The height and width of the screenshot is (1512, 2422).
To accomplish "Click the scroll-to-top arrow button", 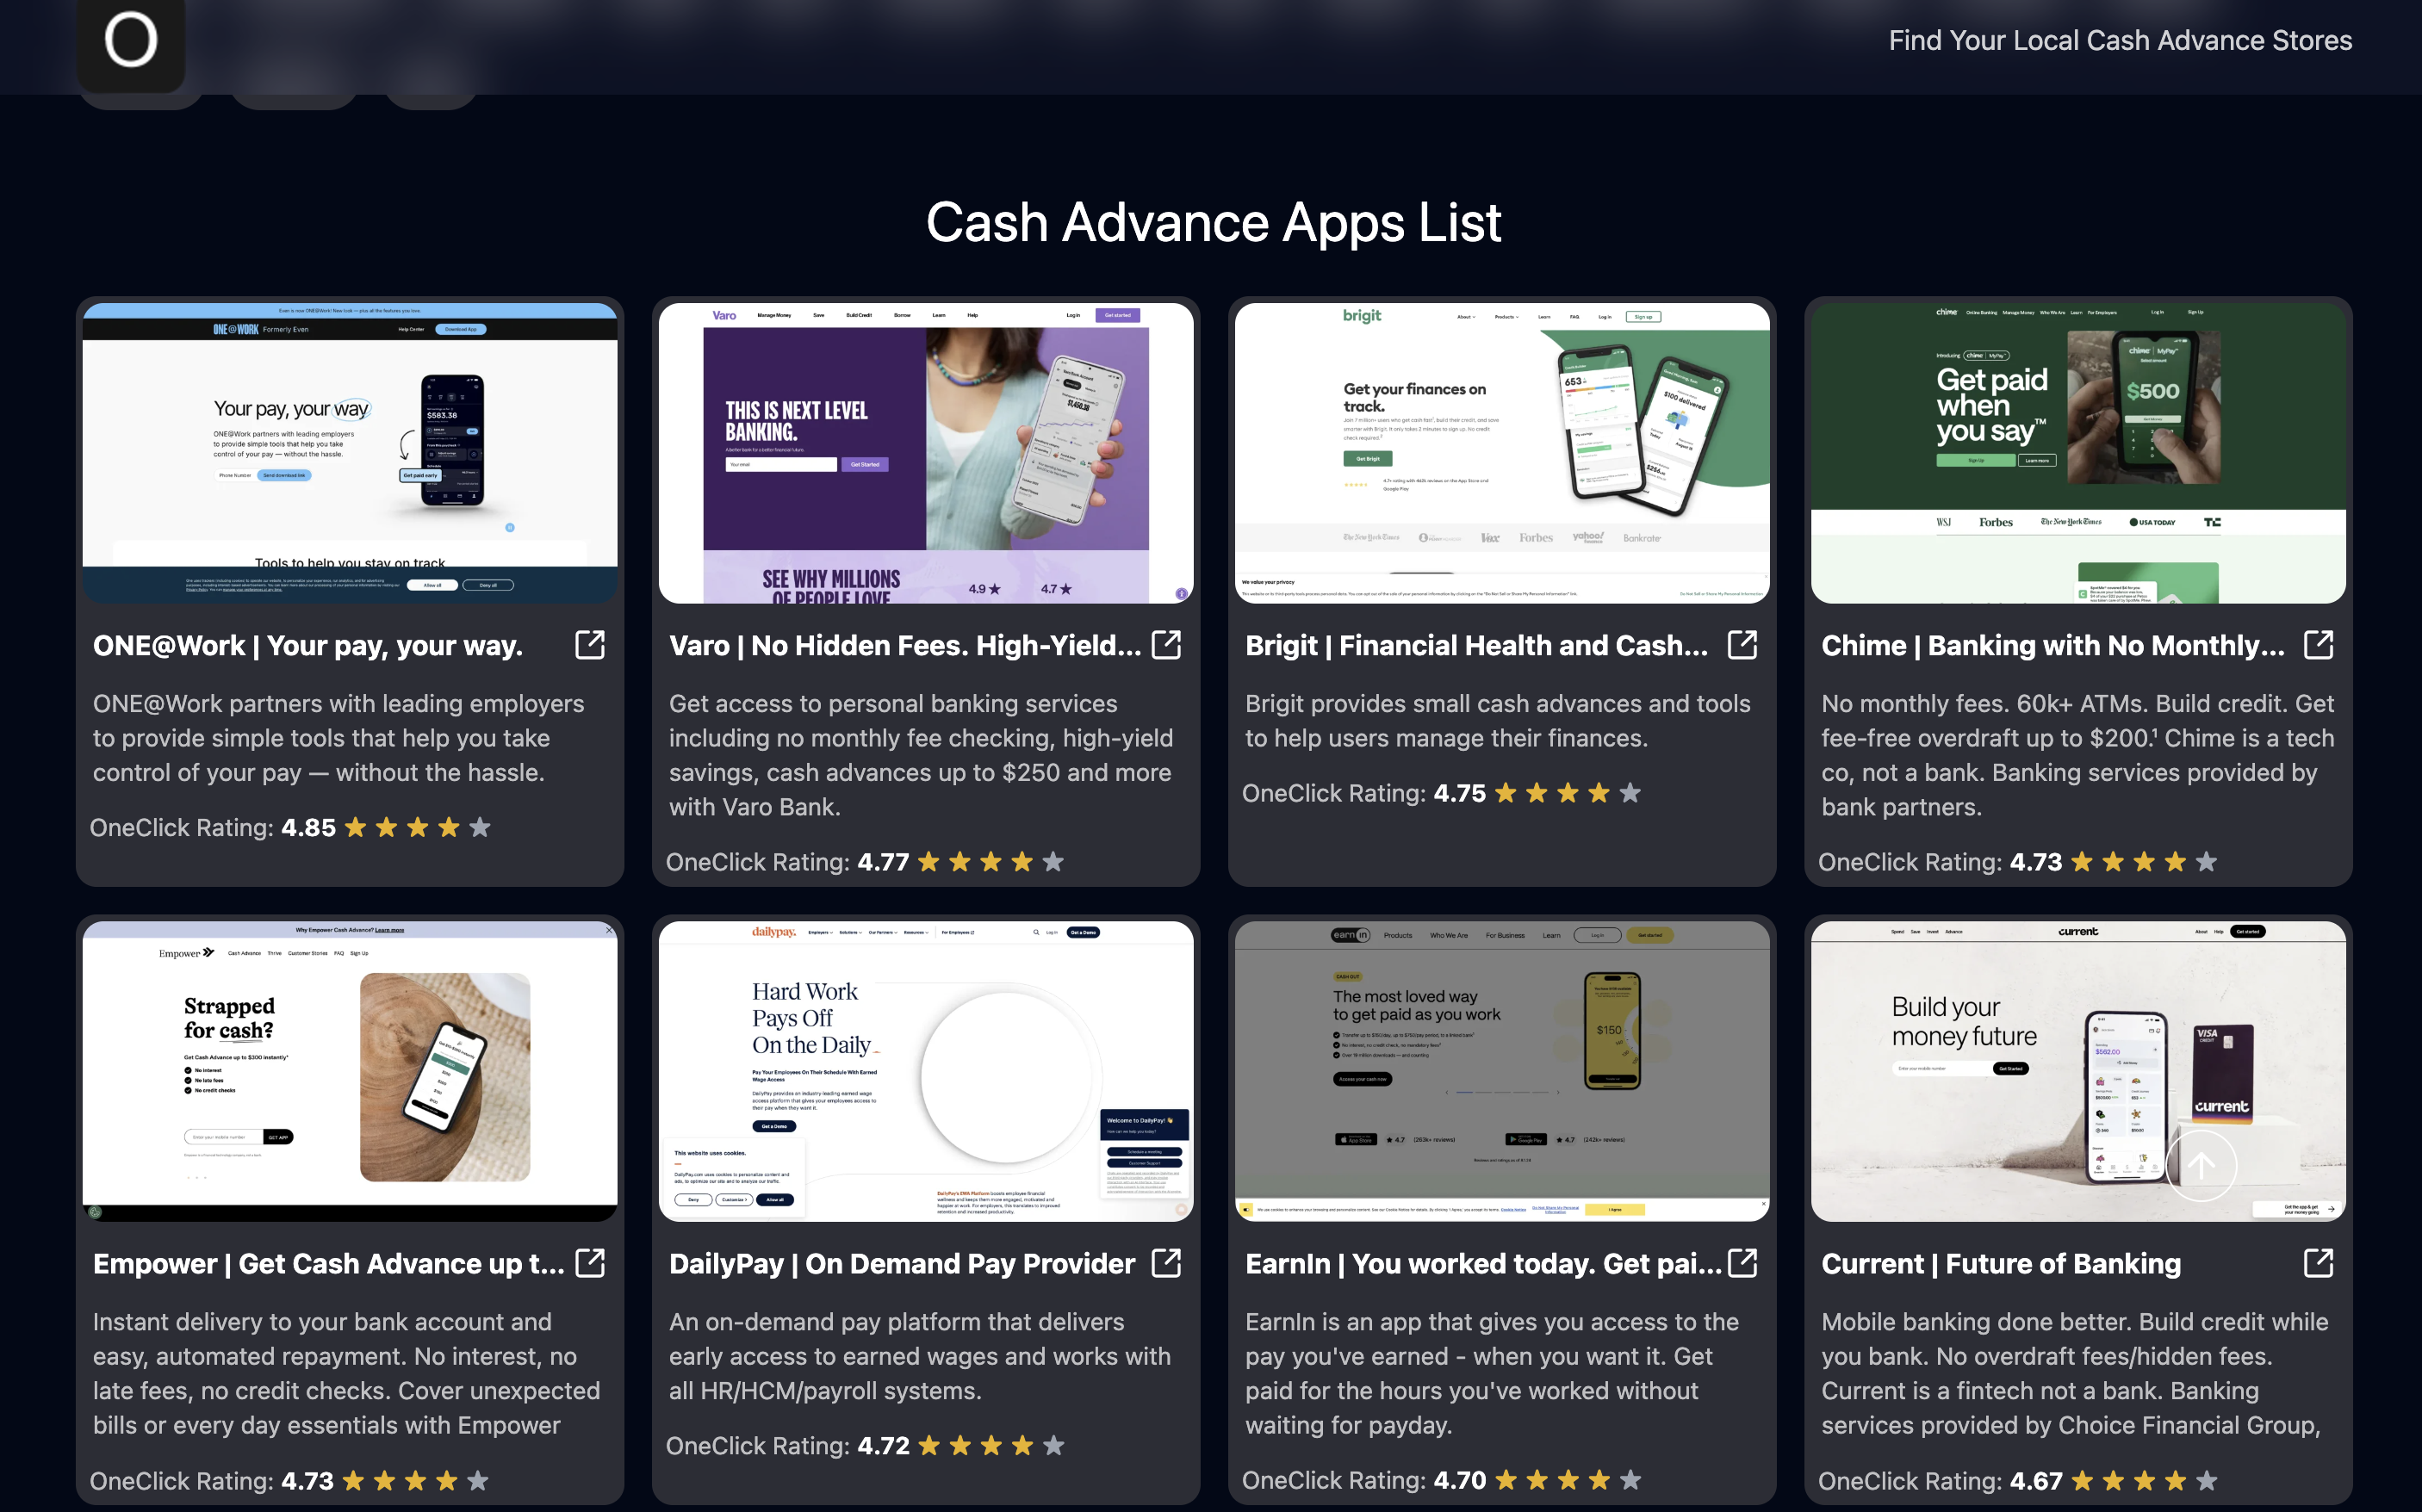I will [2201, 1166].
